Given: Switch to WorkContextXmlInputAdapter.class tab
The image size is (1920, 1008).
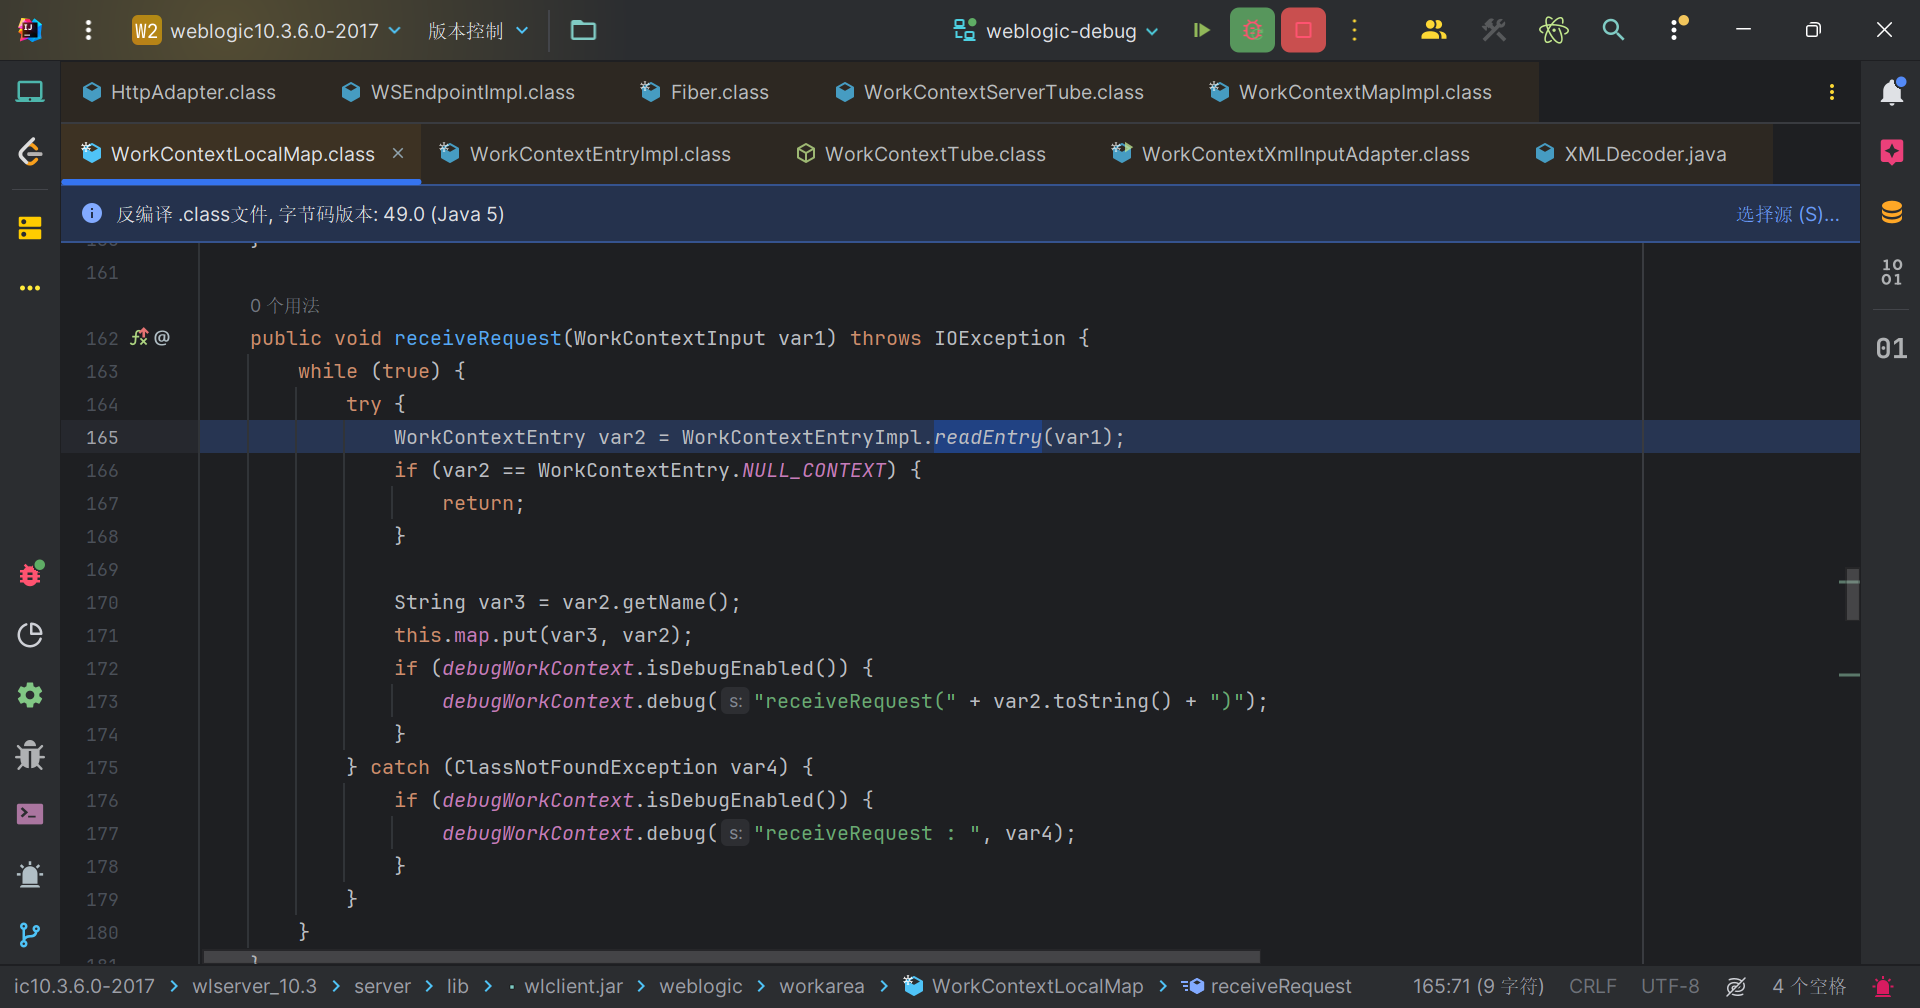Looking at the screenshot, I should [x=1291, y=154].
